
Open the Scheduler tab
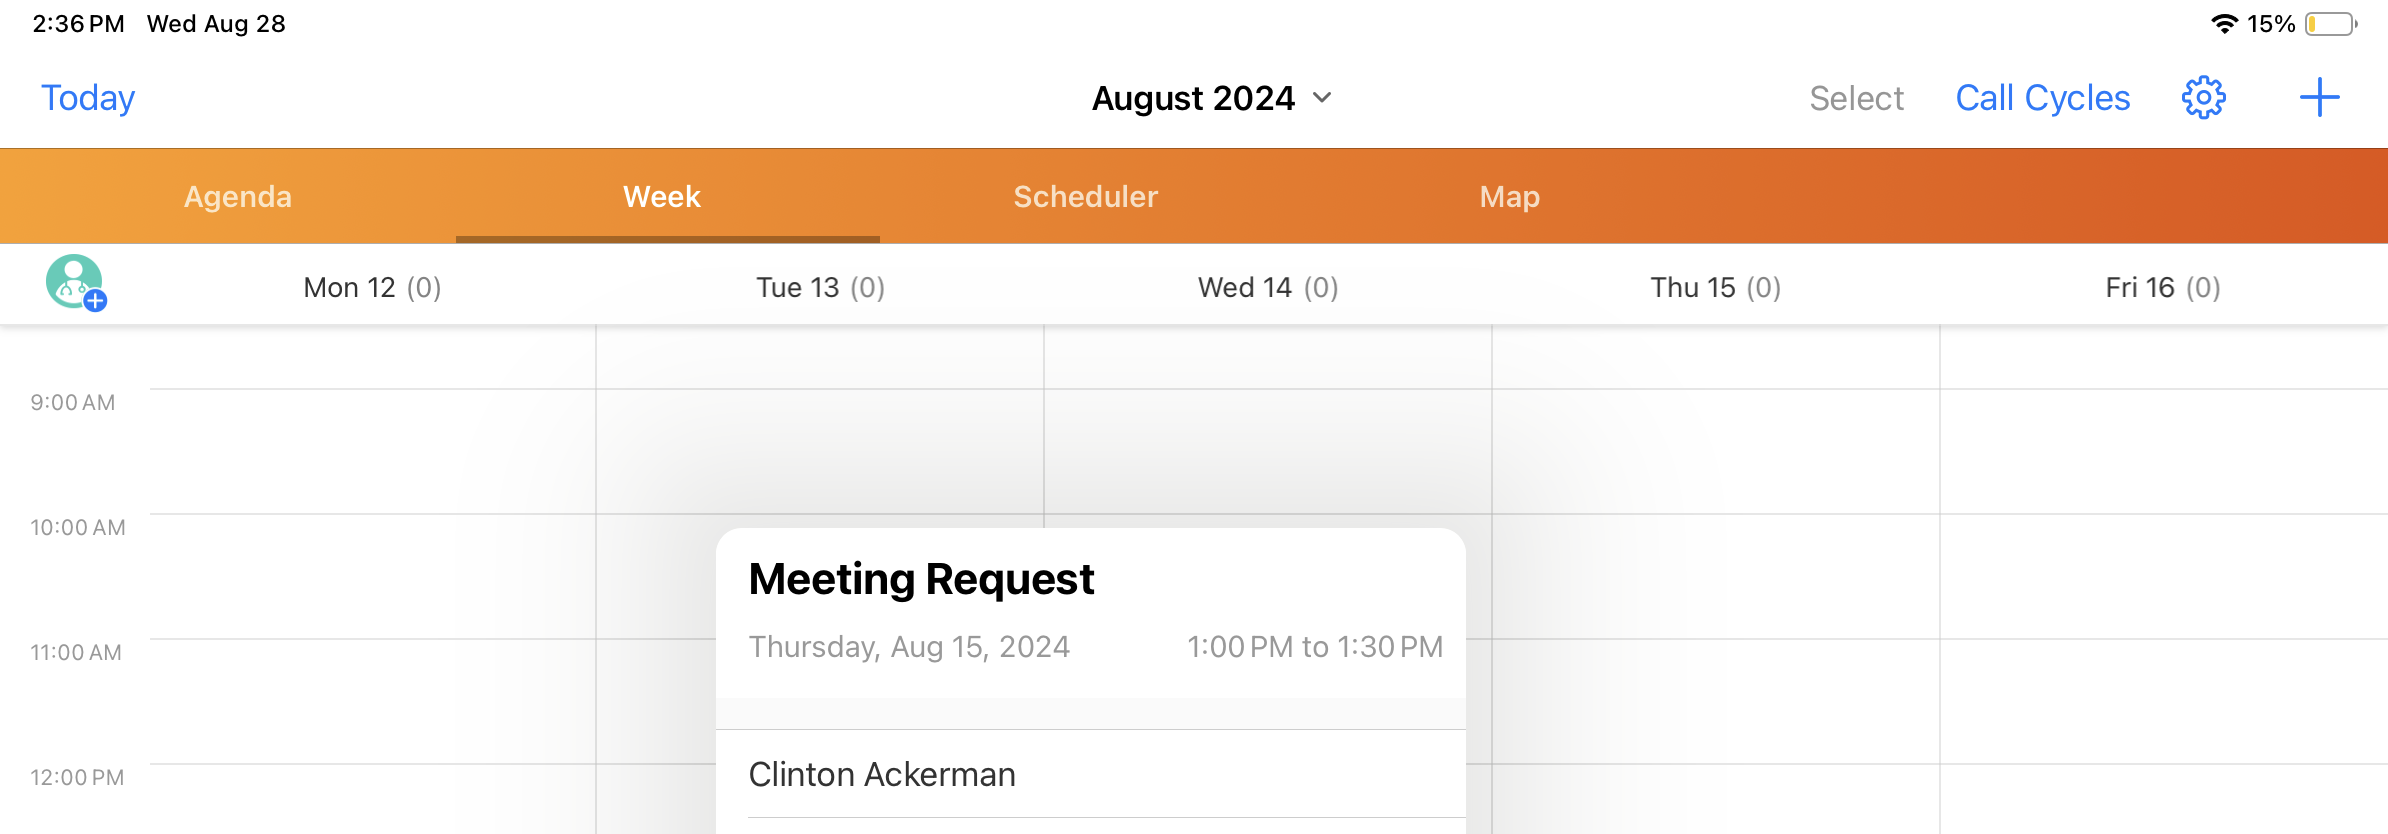pyautogui.click(x=1086, y=197)
